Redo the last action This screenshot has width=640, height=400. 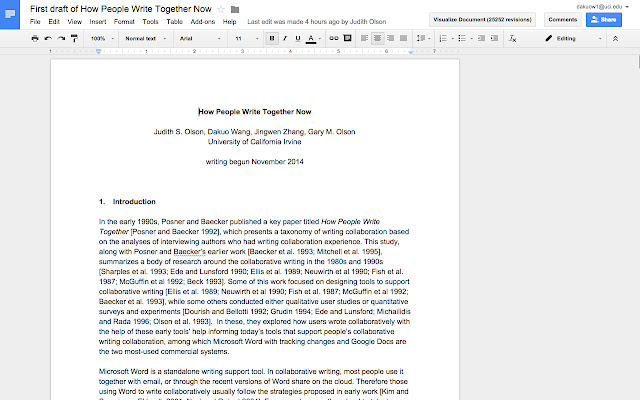tap(61, 38)
